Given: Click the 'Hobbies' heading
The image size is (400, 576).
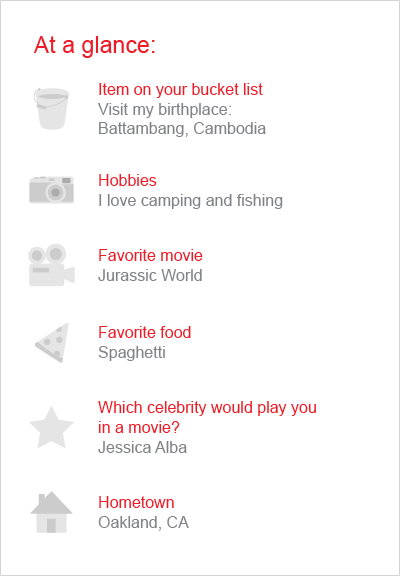Looking at the screenshot, I should pos(127,180).
